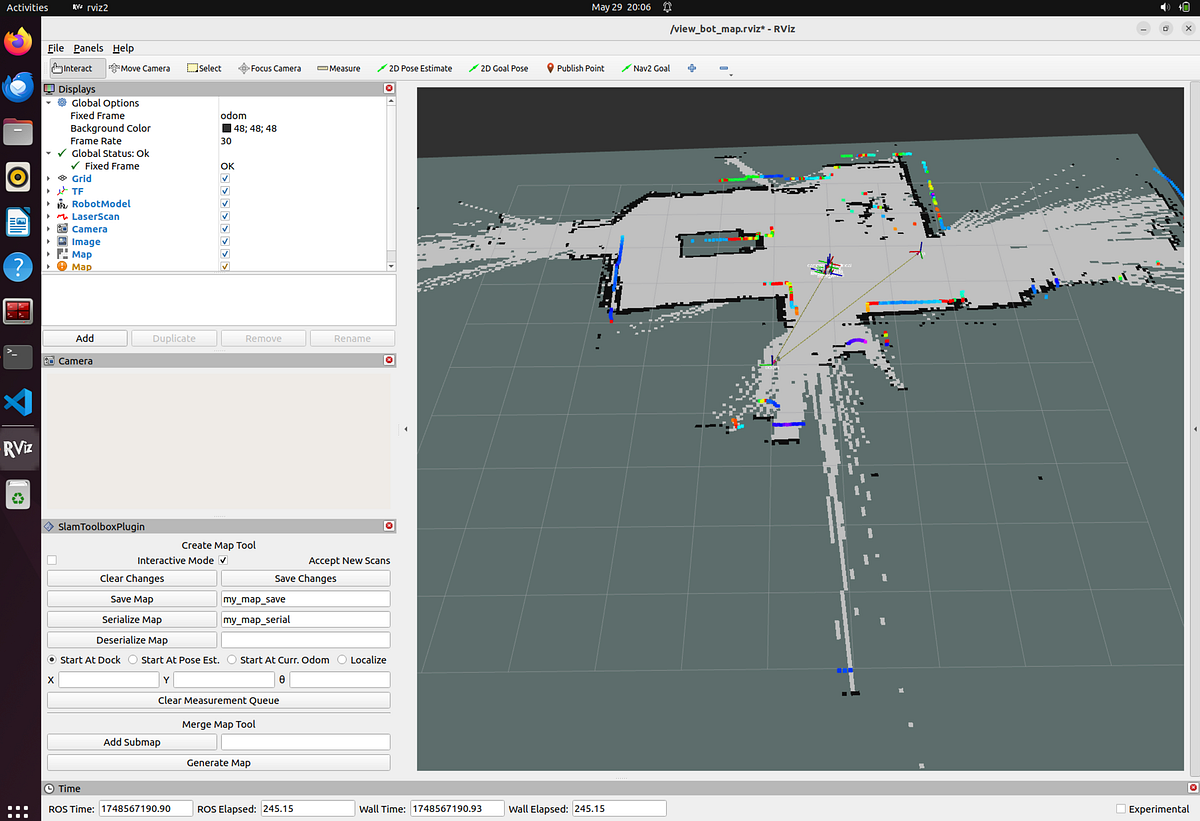Screen dimensions: 1200x821
Task: Activate the Move Camera tool
Action: pos(140,68)
